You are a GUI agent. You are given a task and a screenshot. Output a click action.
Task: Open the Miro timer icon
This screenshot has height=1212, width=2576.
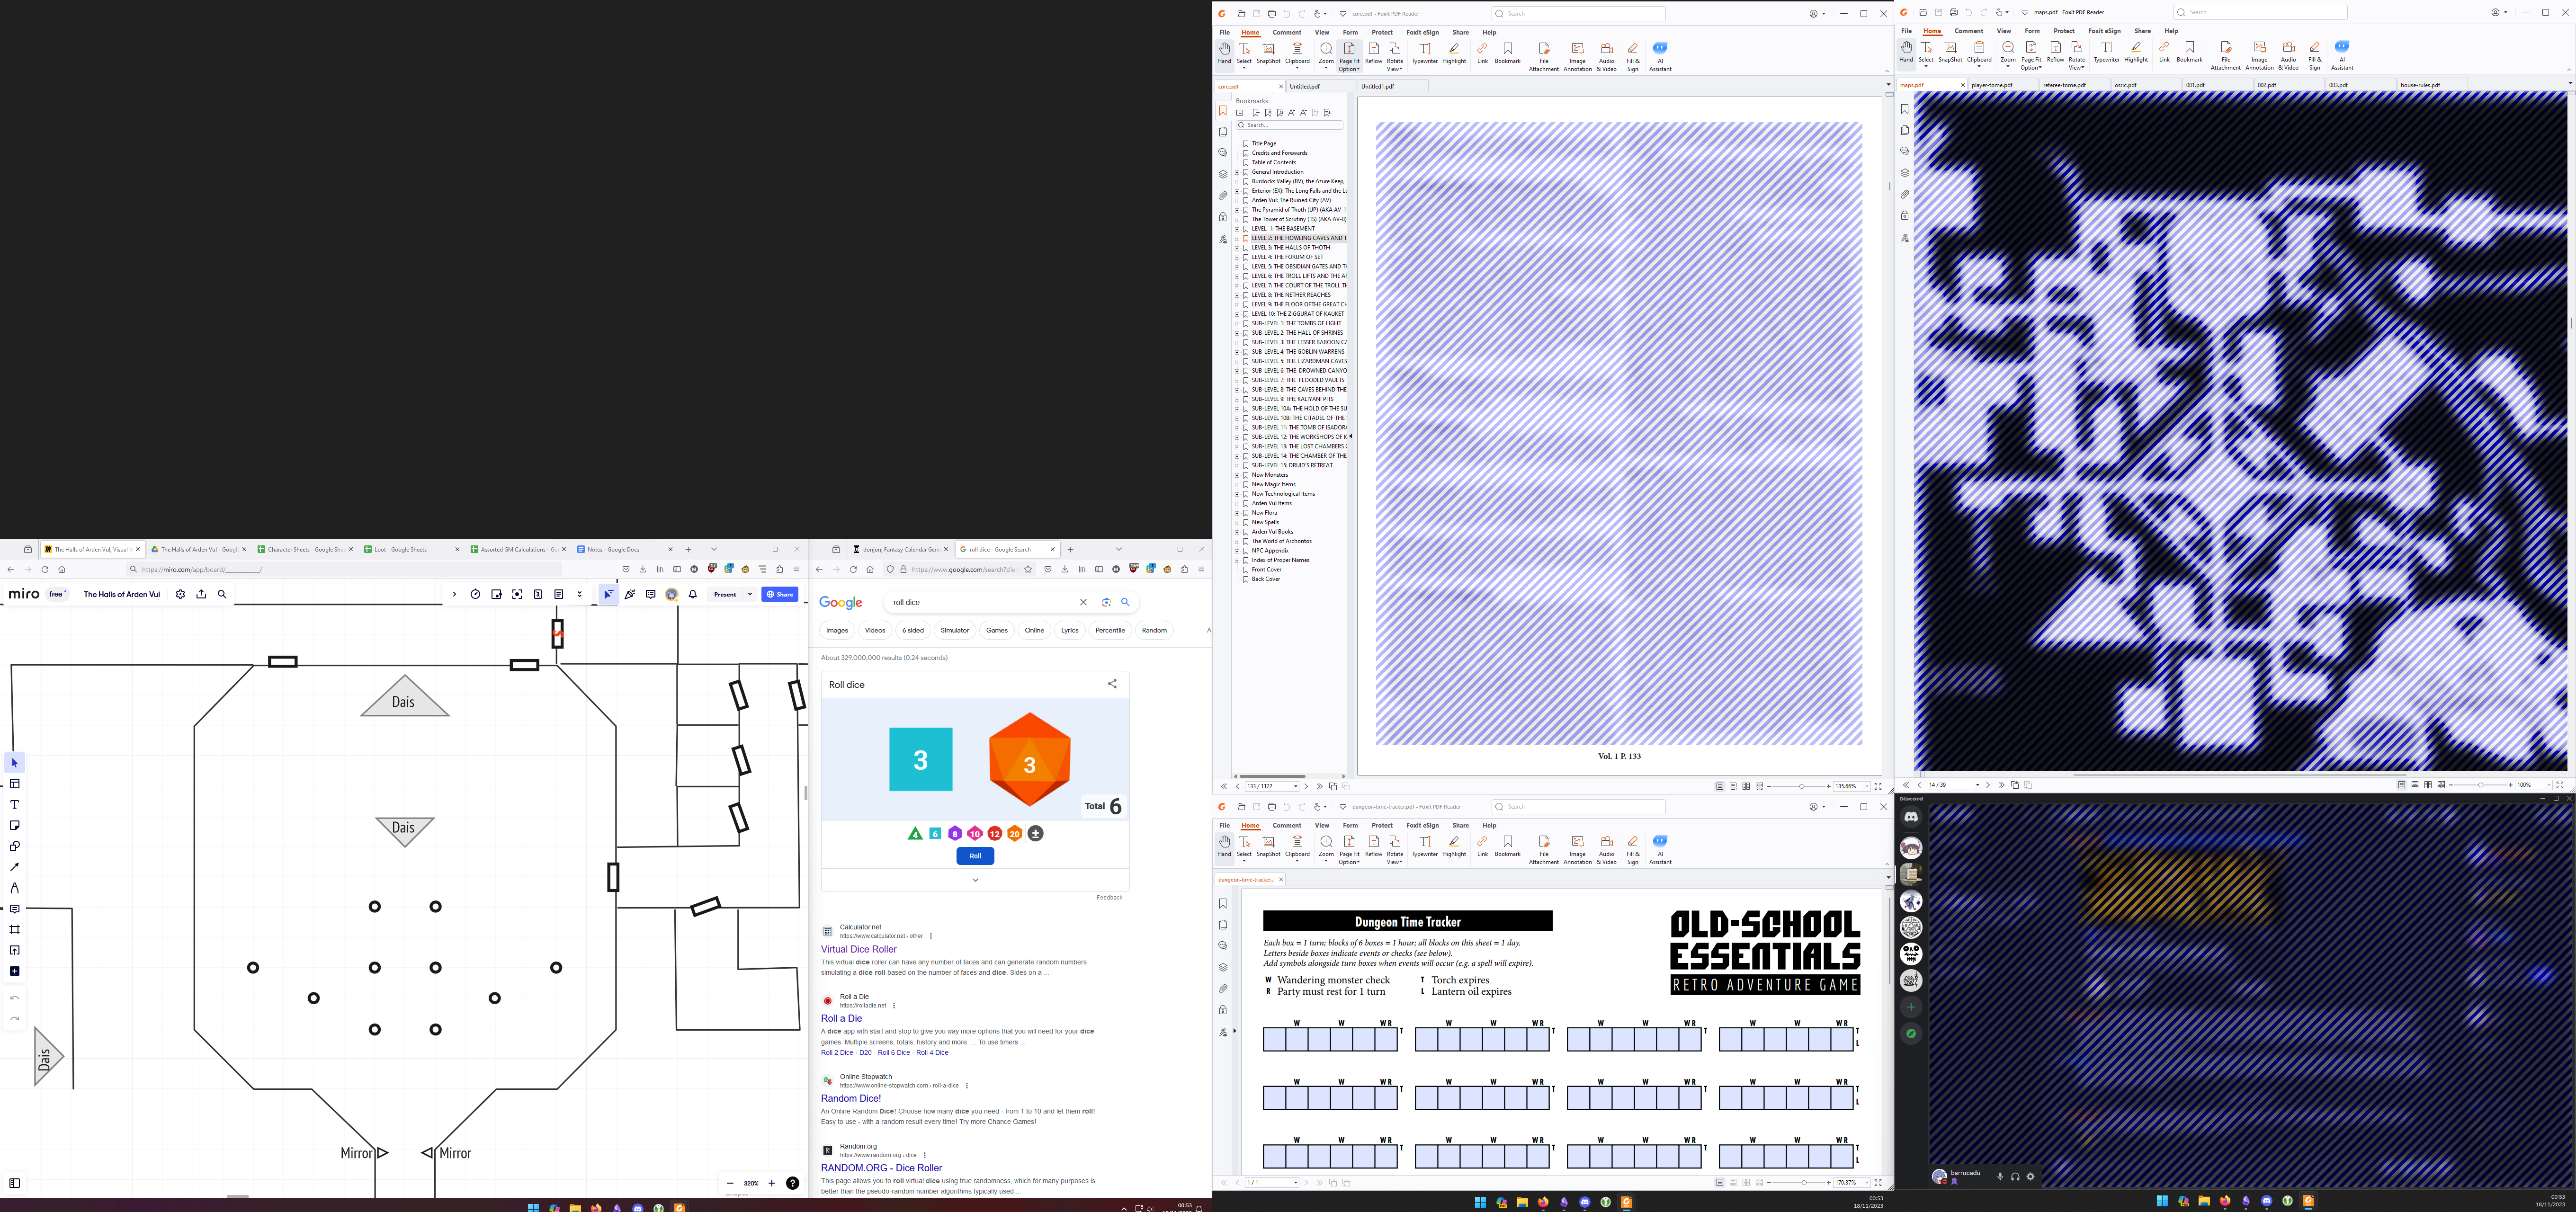(475, 594)
